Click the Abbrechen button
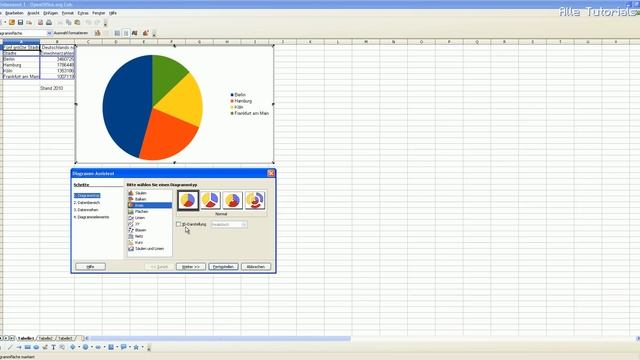 pos(256,267)
